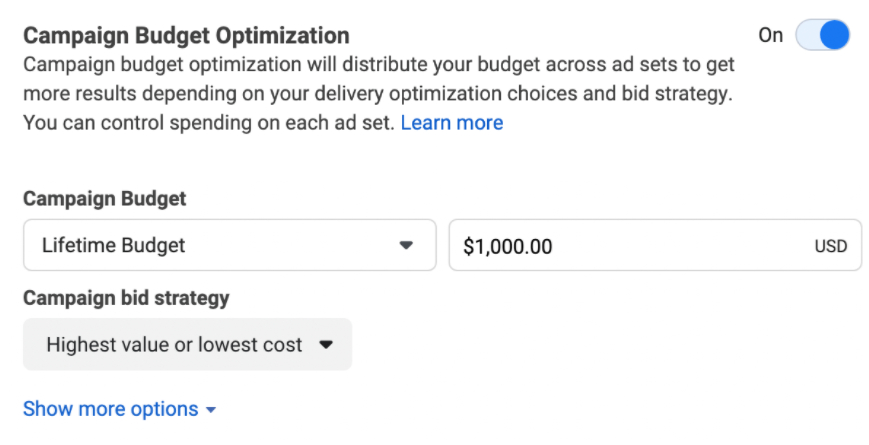
Task: Click the USD currency label in the budget field
Action: click(831, 246)
